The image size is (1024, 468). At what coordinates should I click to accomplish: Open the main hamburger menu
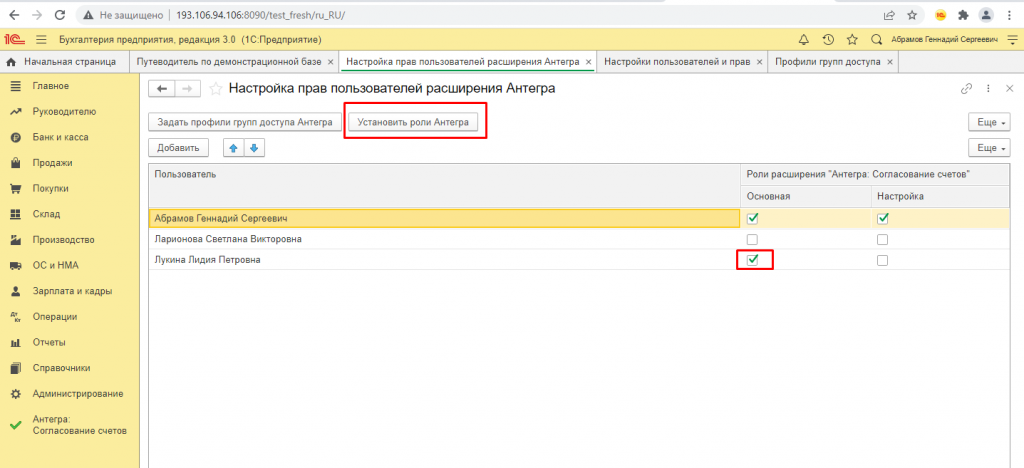41,39
